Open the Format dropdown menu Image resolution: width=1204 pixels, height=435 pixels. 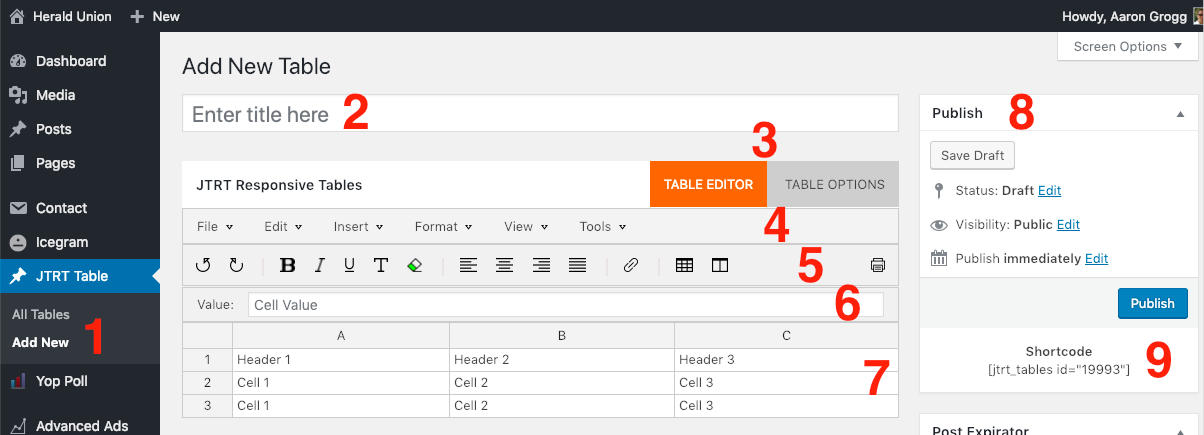(443, 226)
